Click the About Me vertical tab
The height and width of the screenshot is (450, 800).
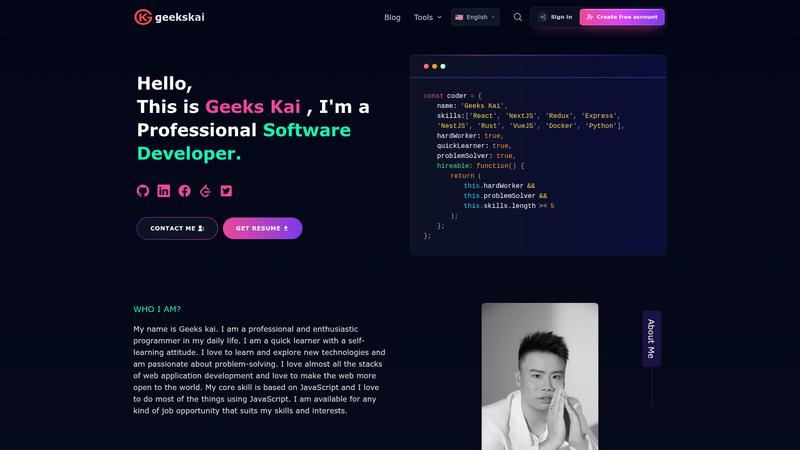(652, 339)
